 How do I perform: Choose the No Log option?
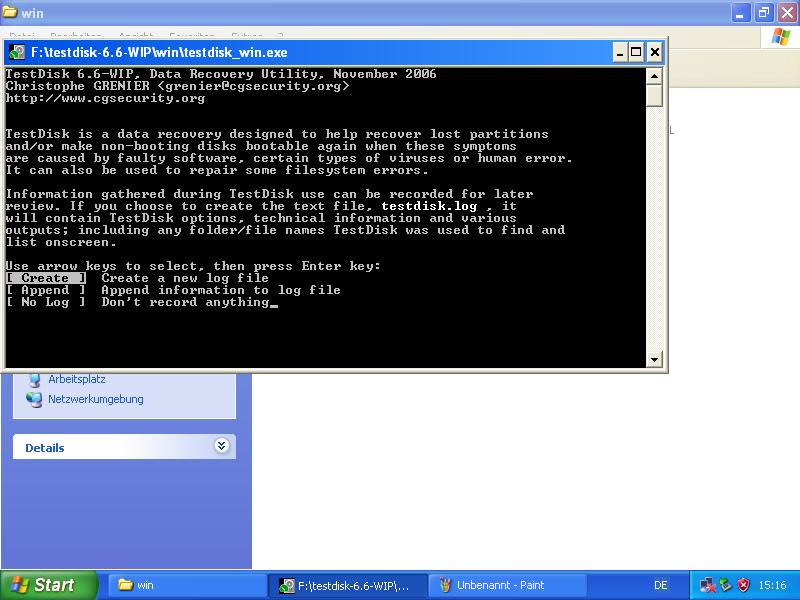(x=46, y=302)
